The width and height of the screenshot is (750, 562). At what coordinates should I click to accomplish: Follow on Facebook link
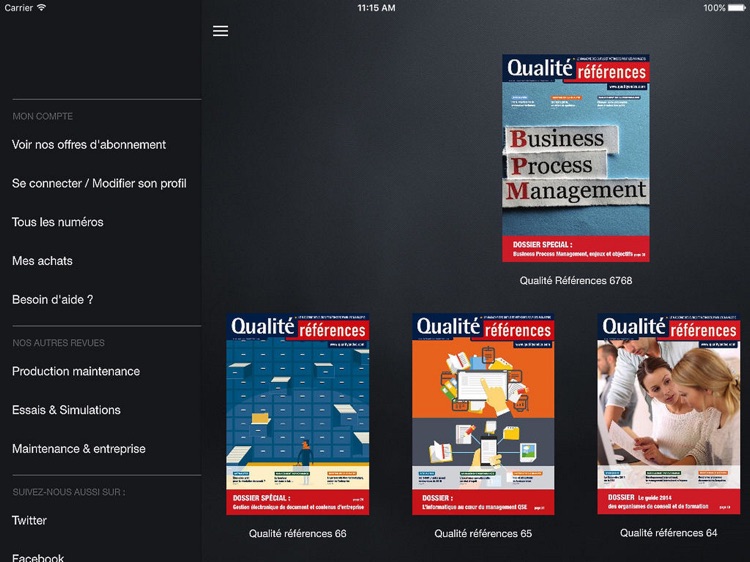[38, 558]
